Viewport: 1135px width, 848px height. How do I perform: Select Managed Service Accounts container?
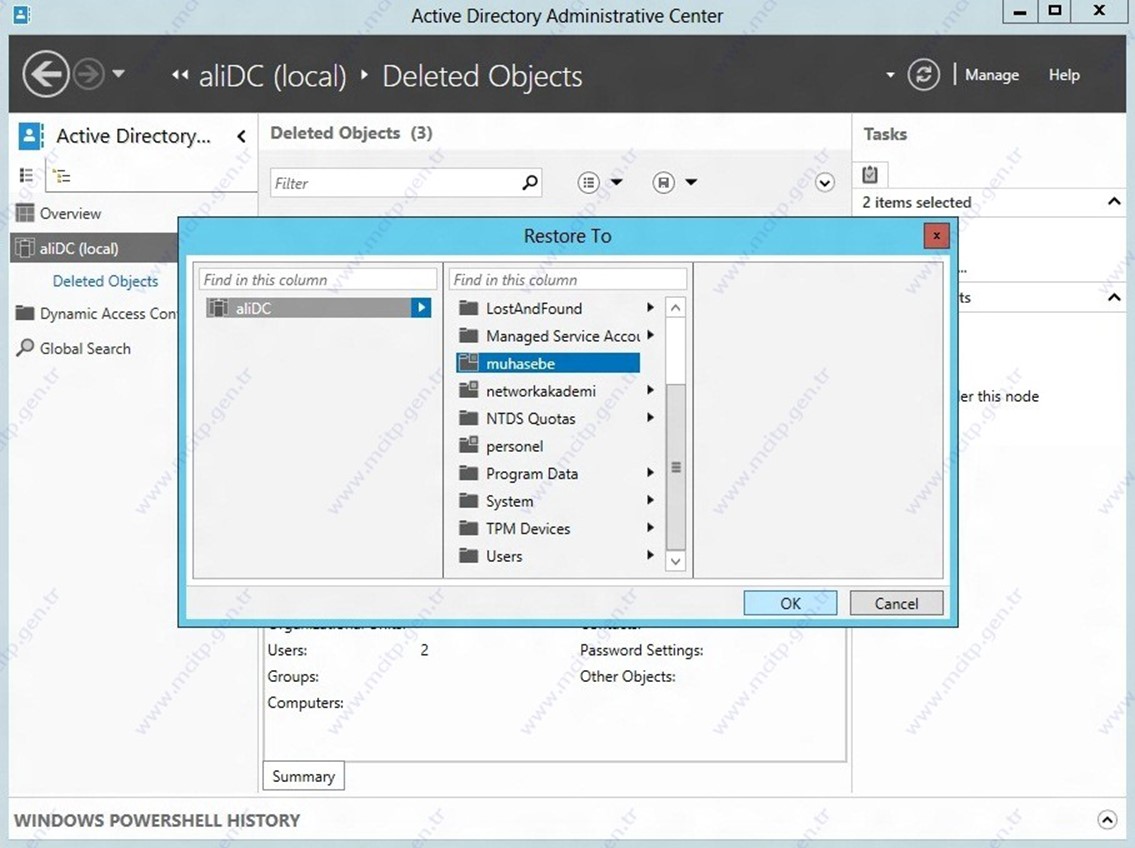[548, 336]
